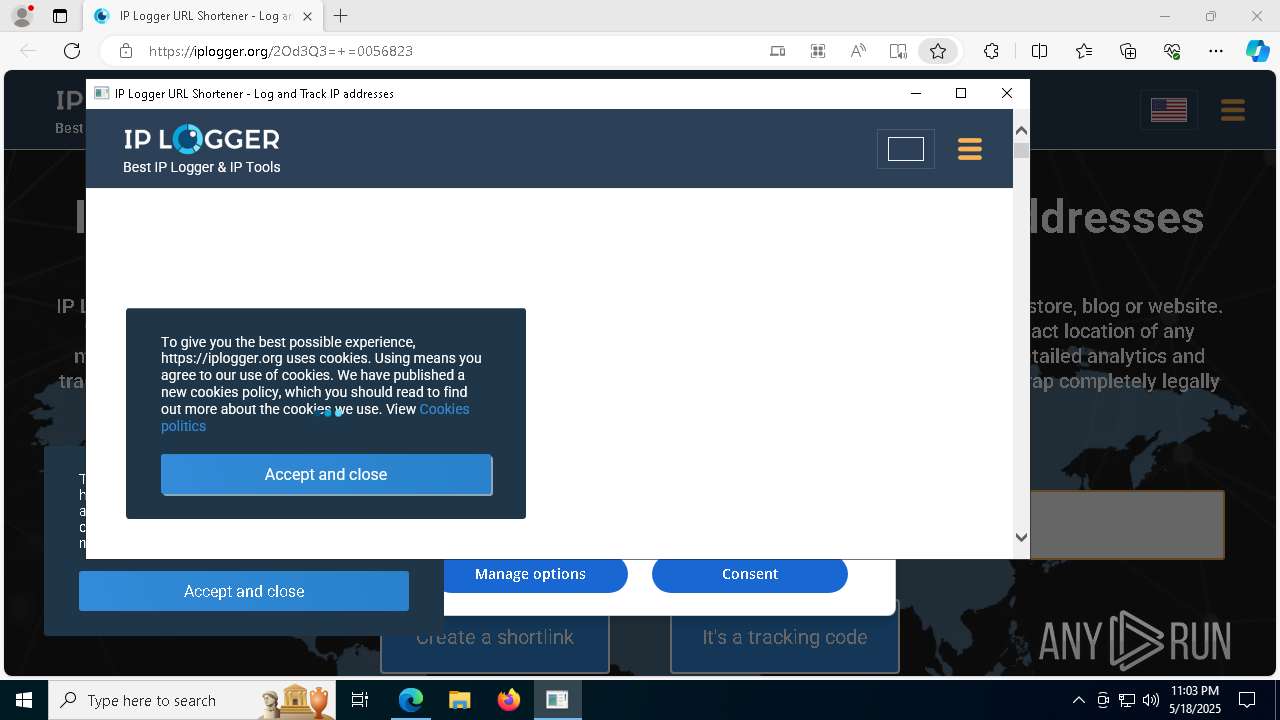This screenshot has height=720, width=1280.
Task: Open notification center icon
Action: coord(1247,700)
